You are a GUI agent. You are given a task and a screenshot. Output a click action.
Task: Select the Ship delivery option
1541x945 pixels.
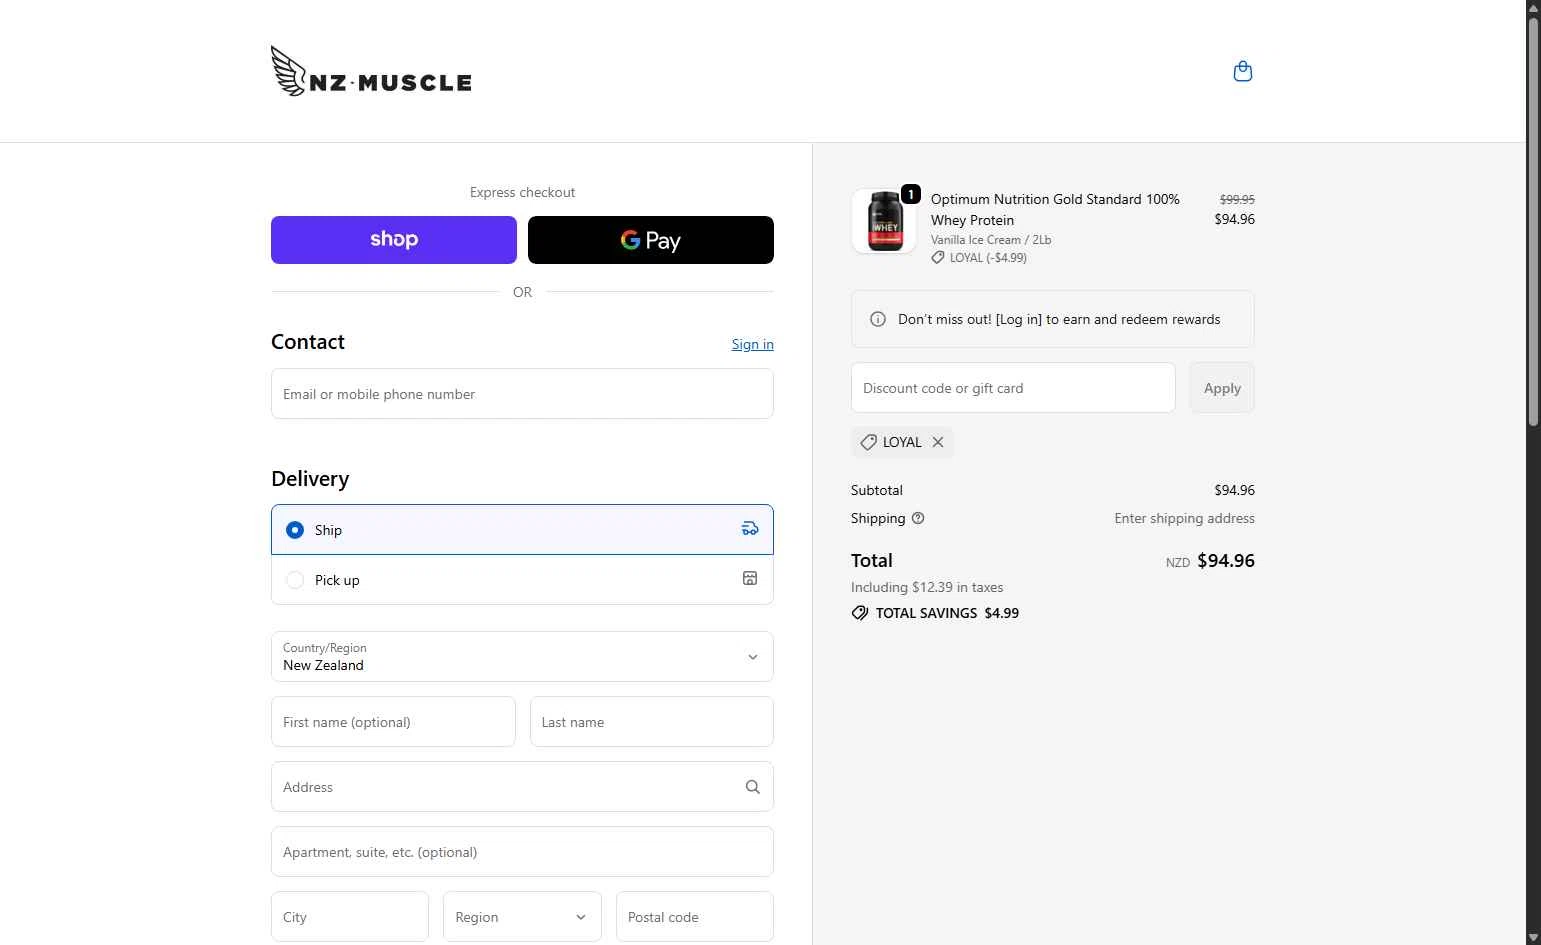[x=522, y=529]
